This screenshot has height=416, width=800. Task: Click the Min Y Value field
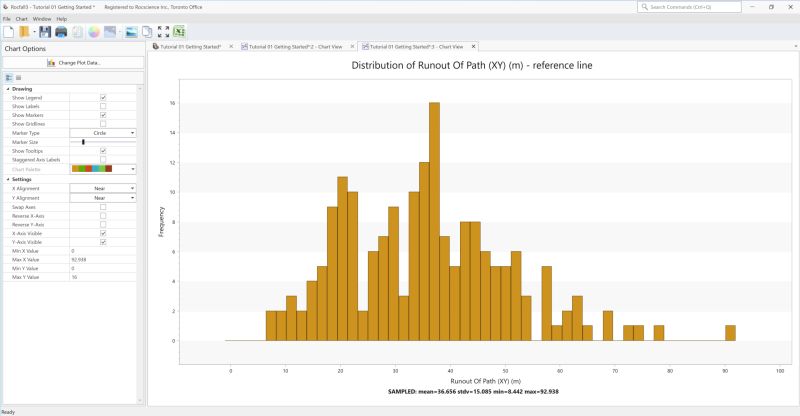click(x=103, y=268)
